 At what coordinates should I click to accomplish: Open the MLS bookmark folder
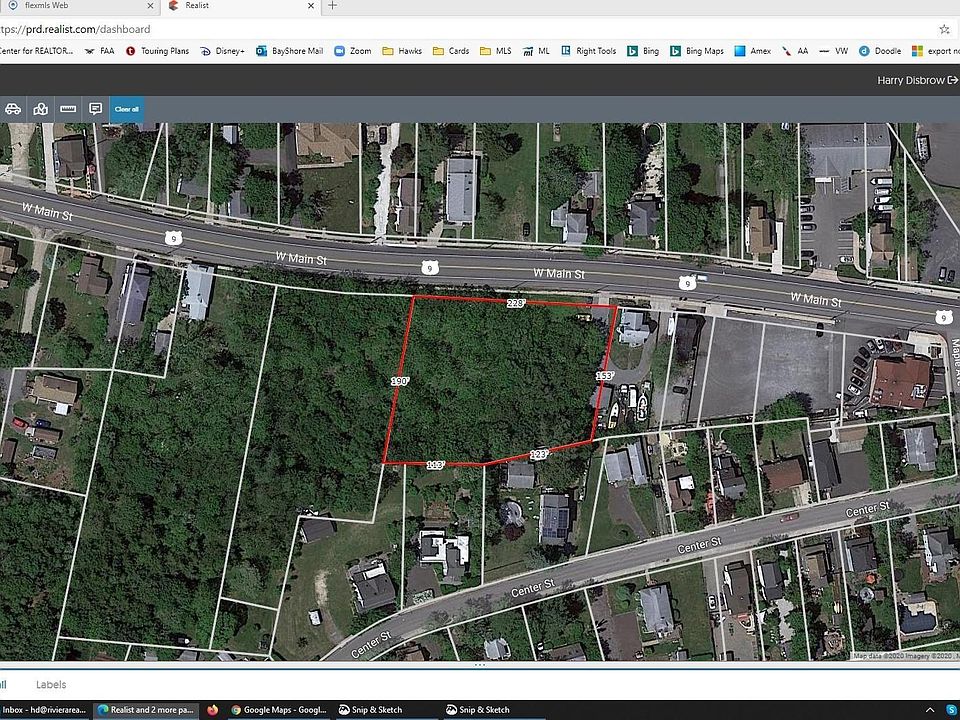coord(496,51)
